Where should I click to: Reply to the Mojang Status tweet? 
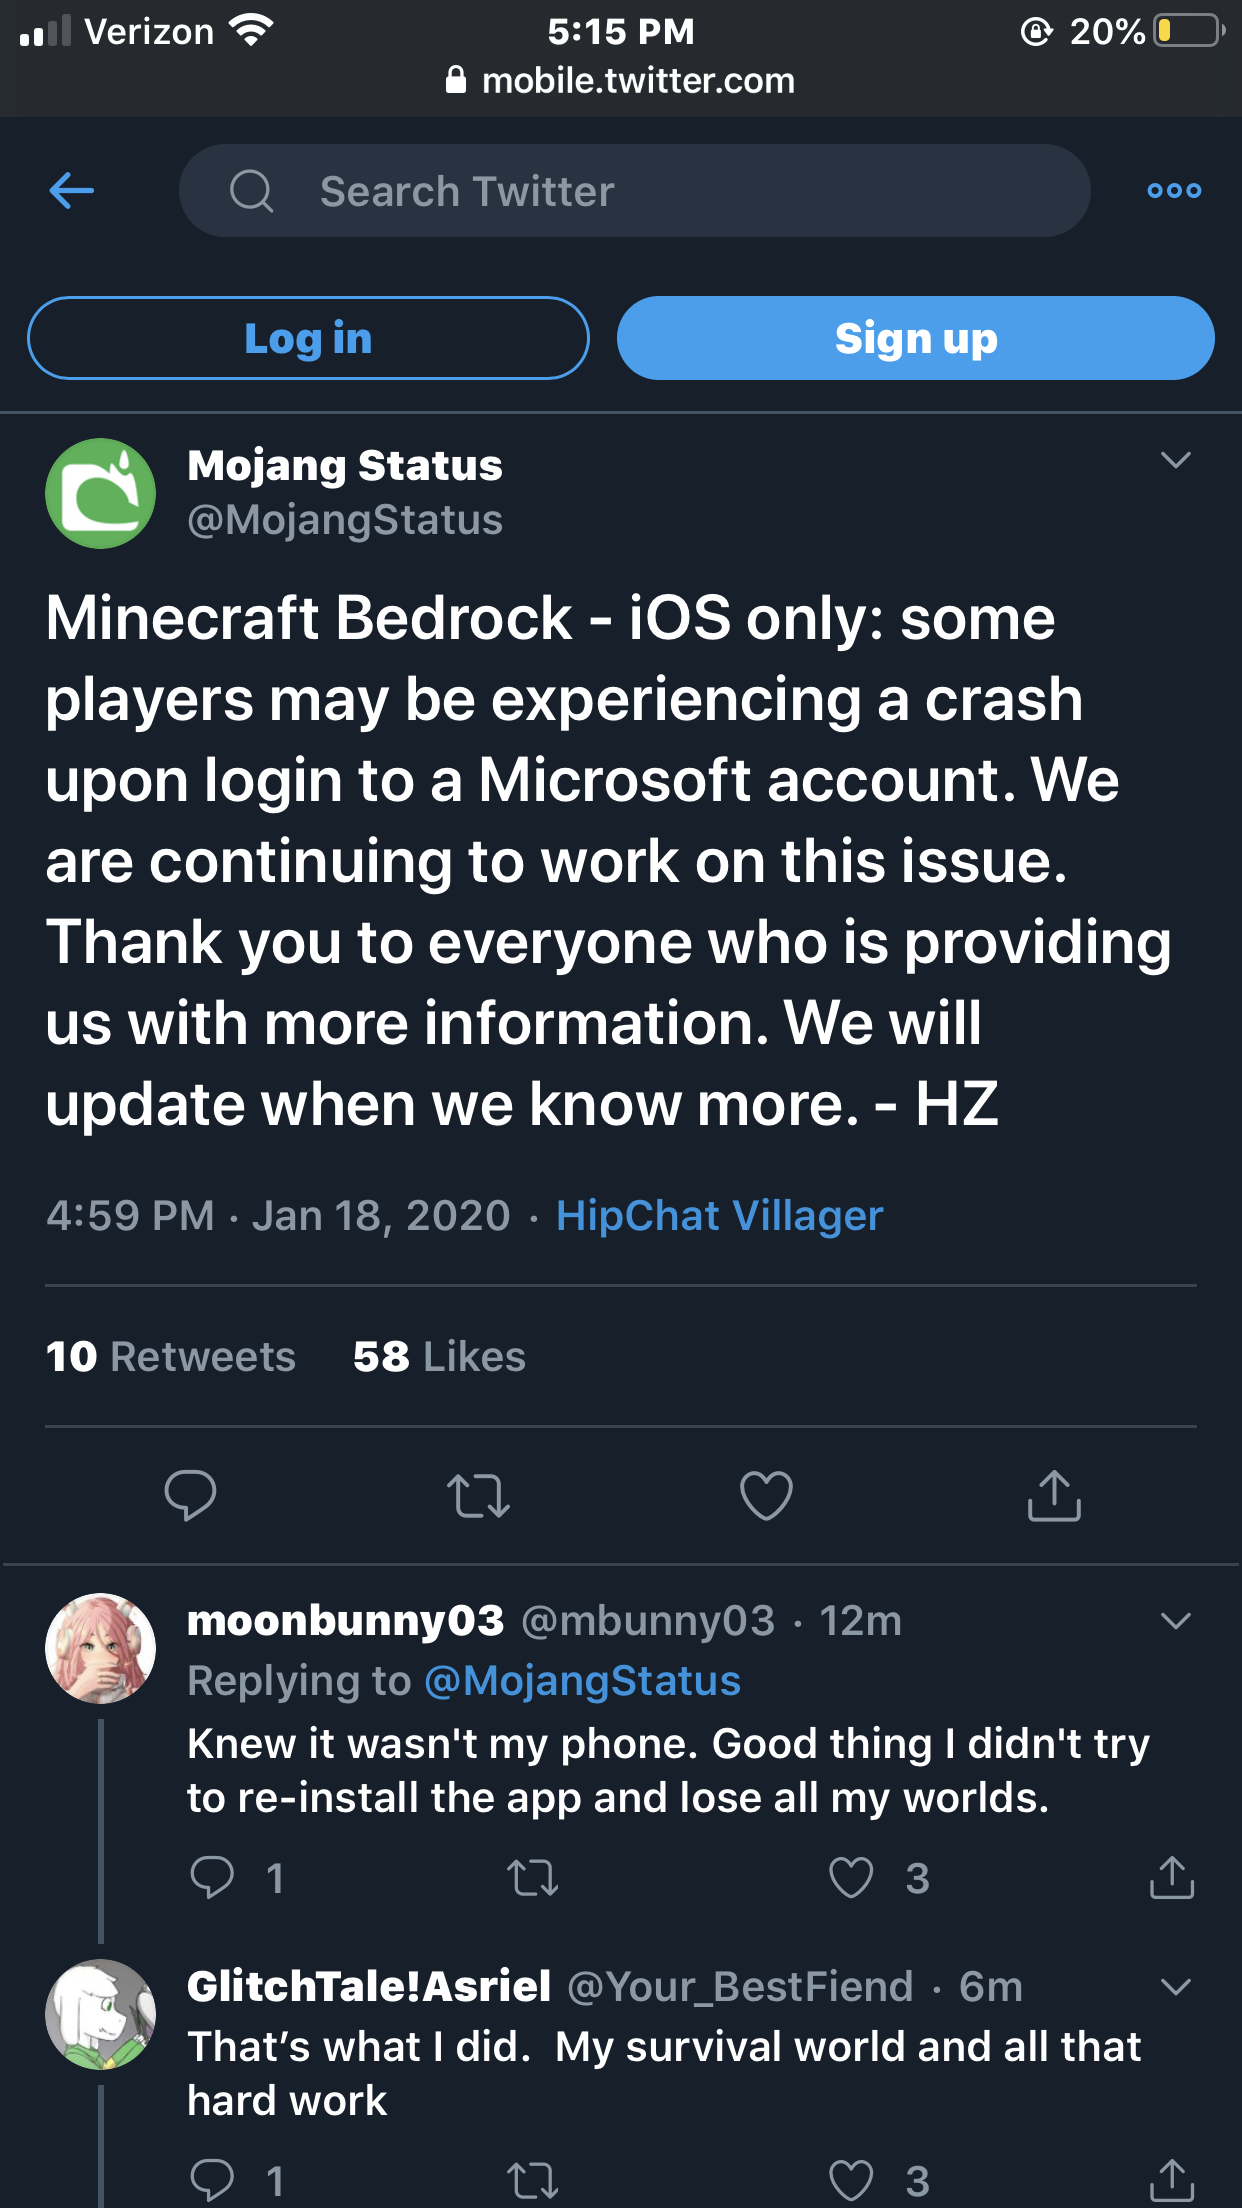point(190,1496)
